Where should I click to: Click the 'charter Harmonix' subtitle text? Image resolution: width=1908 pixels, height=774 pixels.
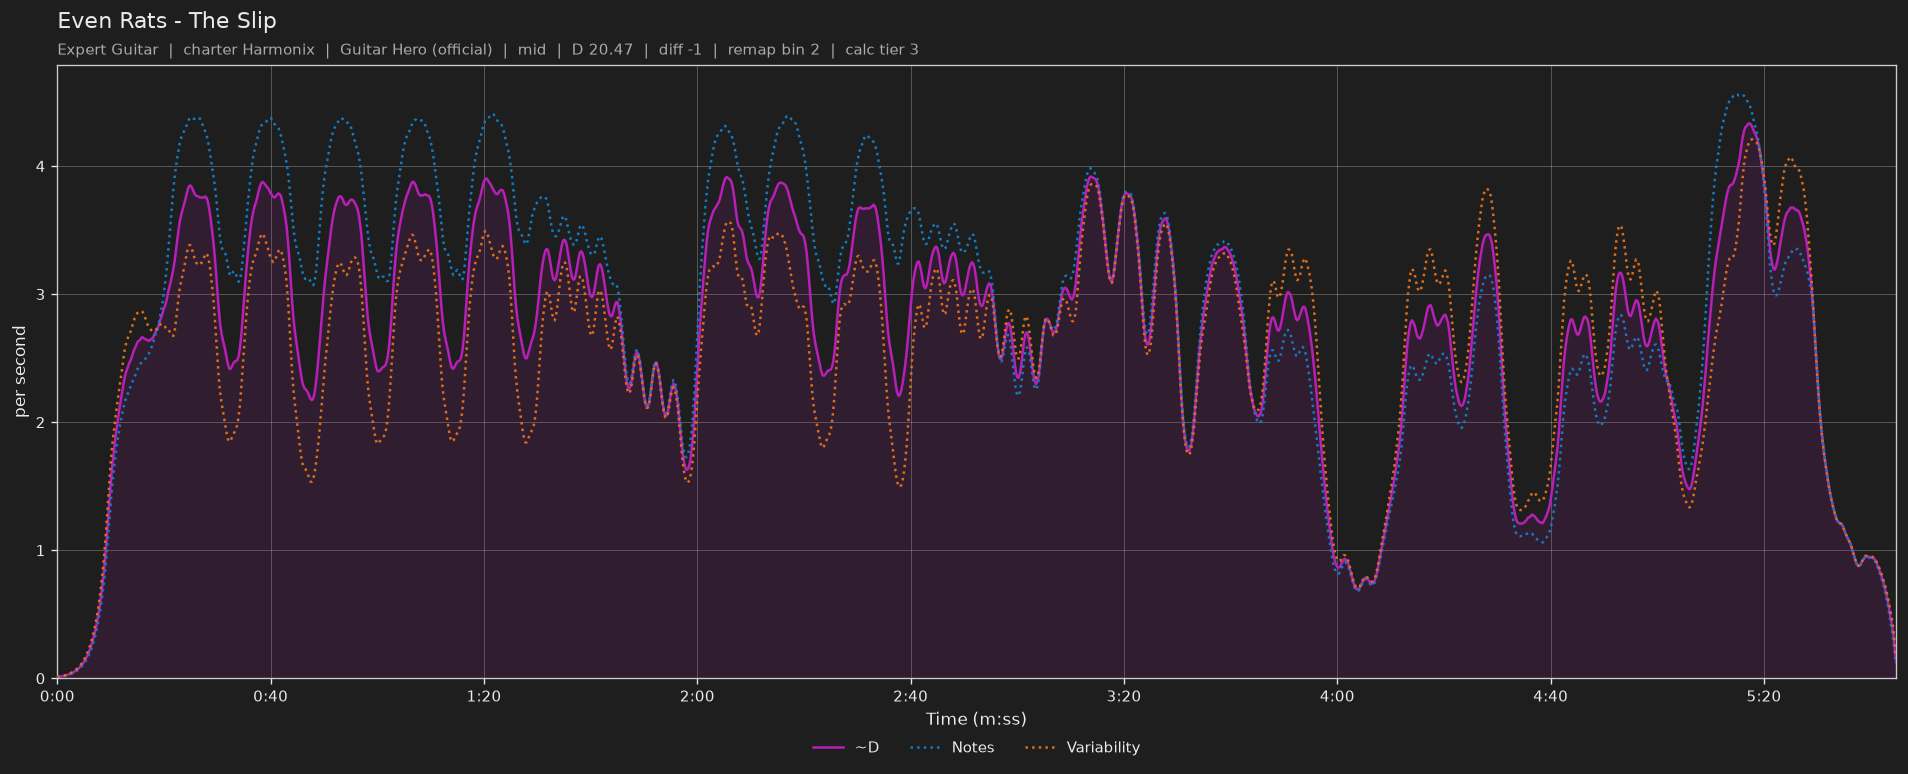pos(249,49)
